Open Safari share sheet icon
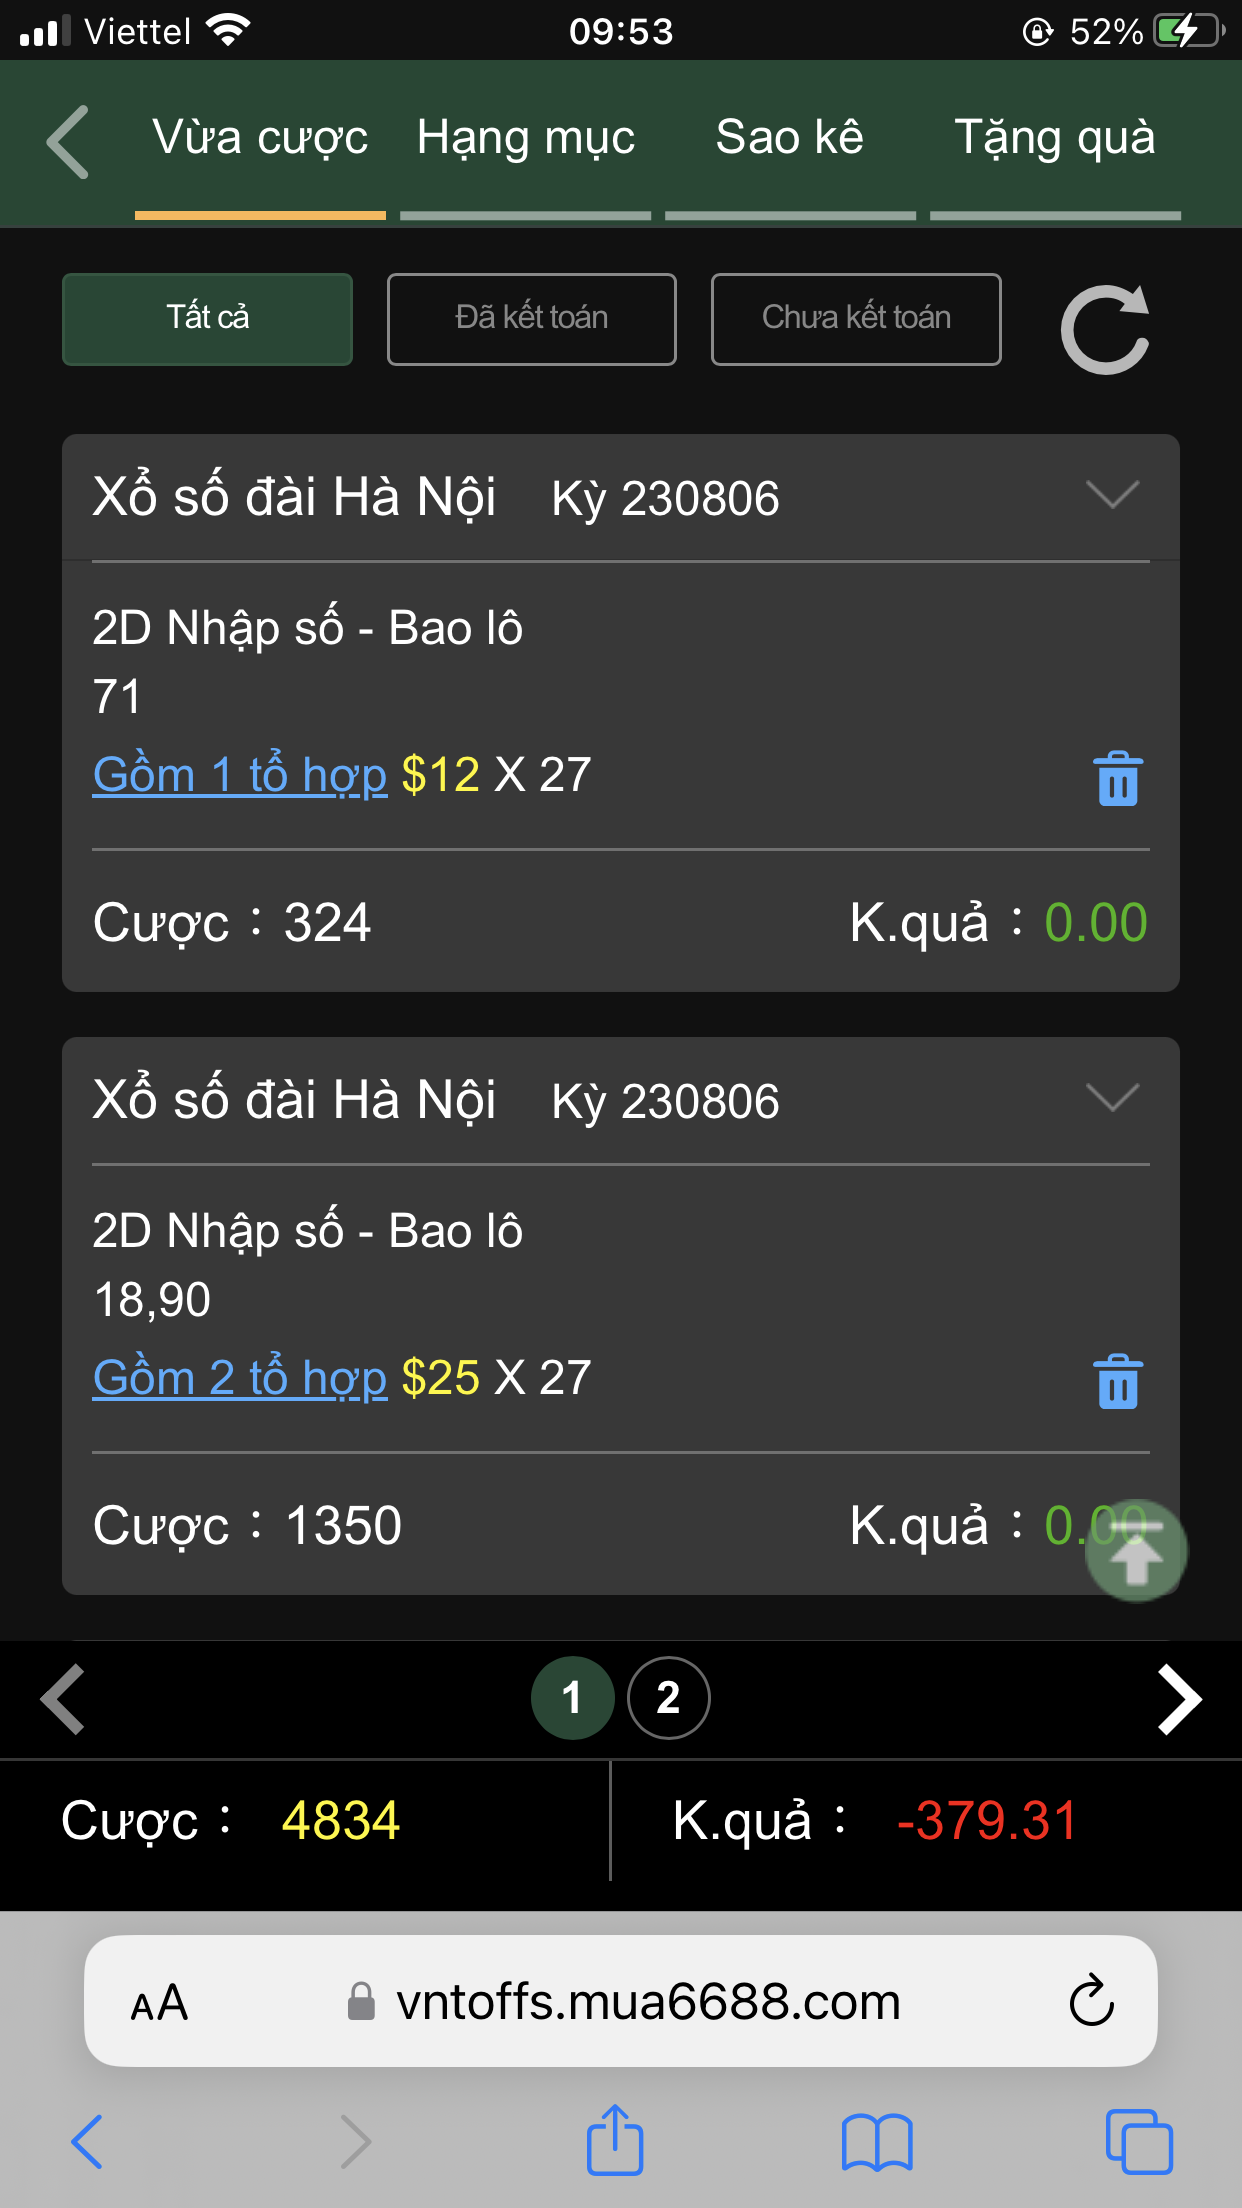 (614, 2141)
